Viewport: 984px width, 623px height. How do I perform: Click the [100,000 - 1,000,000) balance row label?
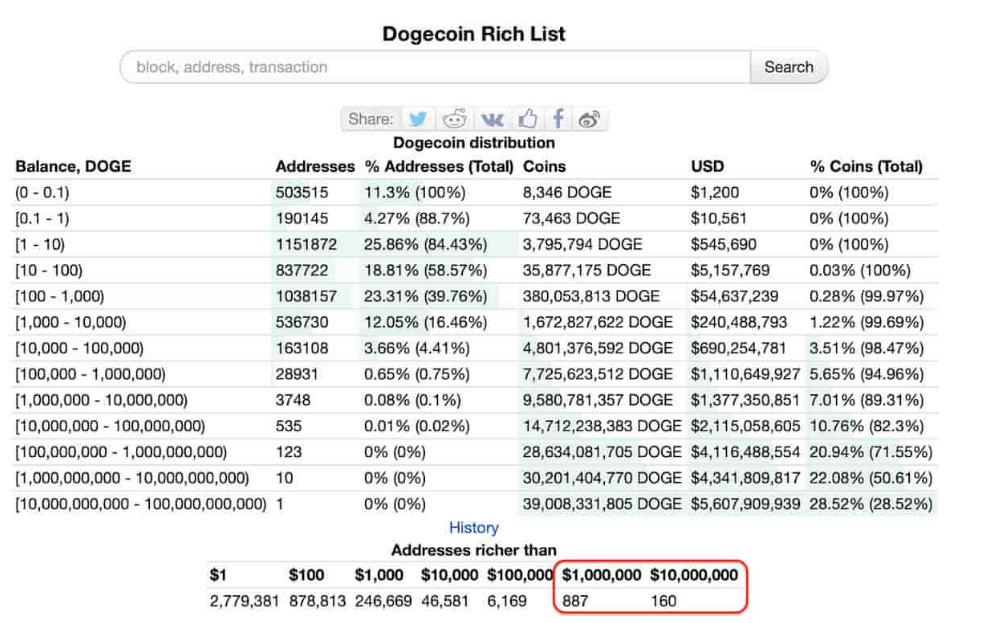click(90, 375)
